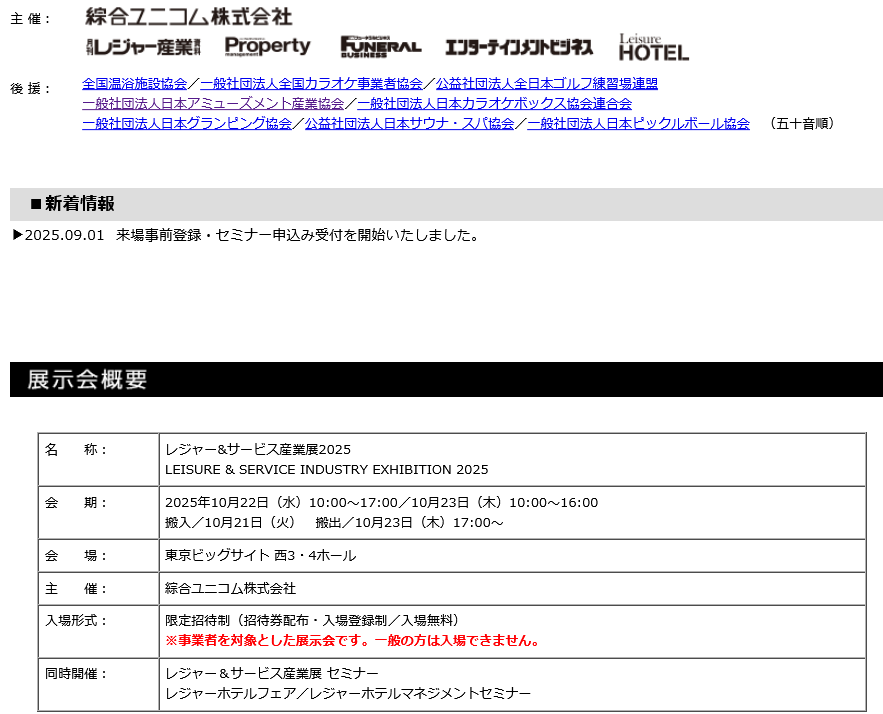This screenshot has width=883, height=714.
Task: Click the 会場 row label
Action: 76,555
